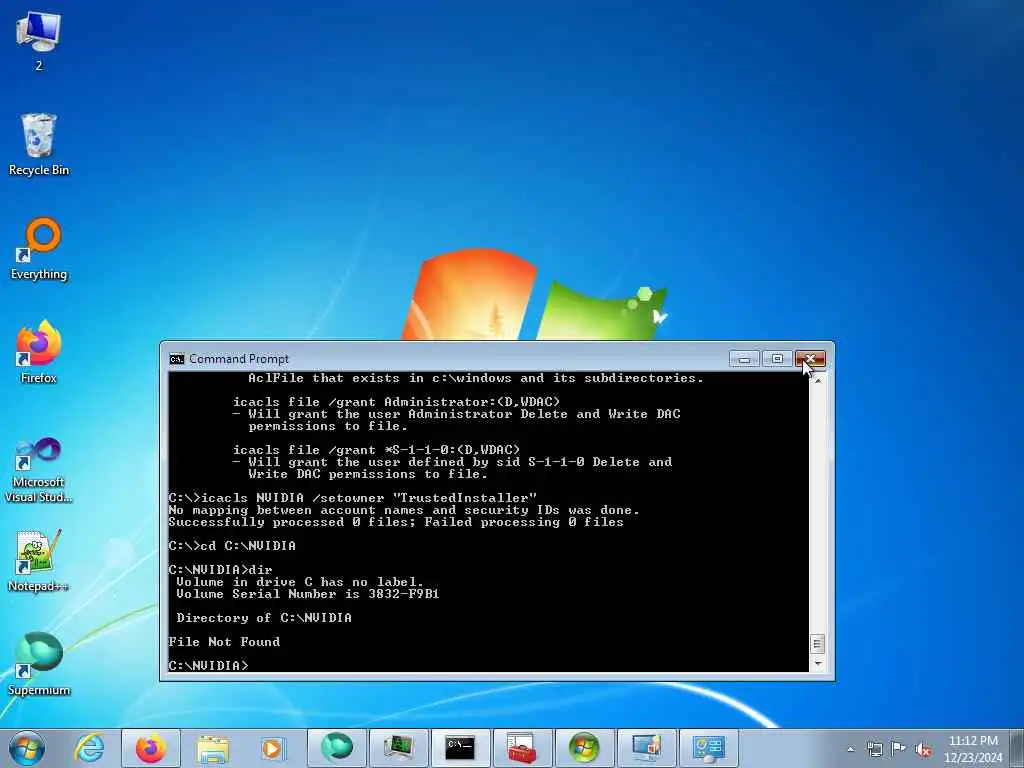This screenshot has width=1024, height=768.
Task: Click the "Directory of C:\NVIDIA" line
Action: [264, 618]
